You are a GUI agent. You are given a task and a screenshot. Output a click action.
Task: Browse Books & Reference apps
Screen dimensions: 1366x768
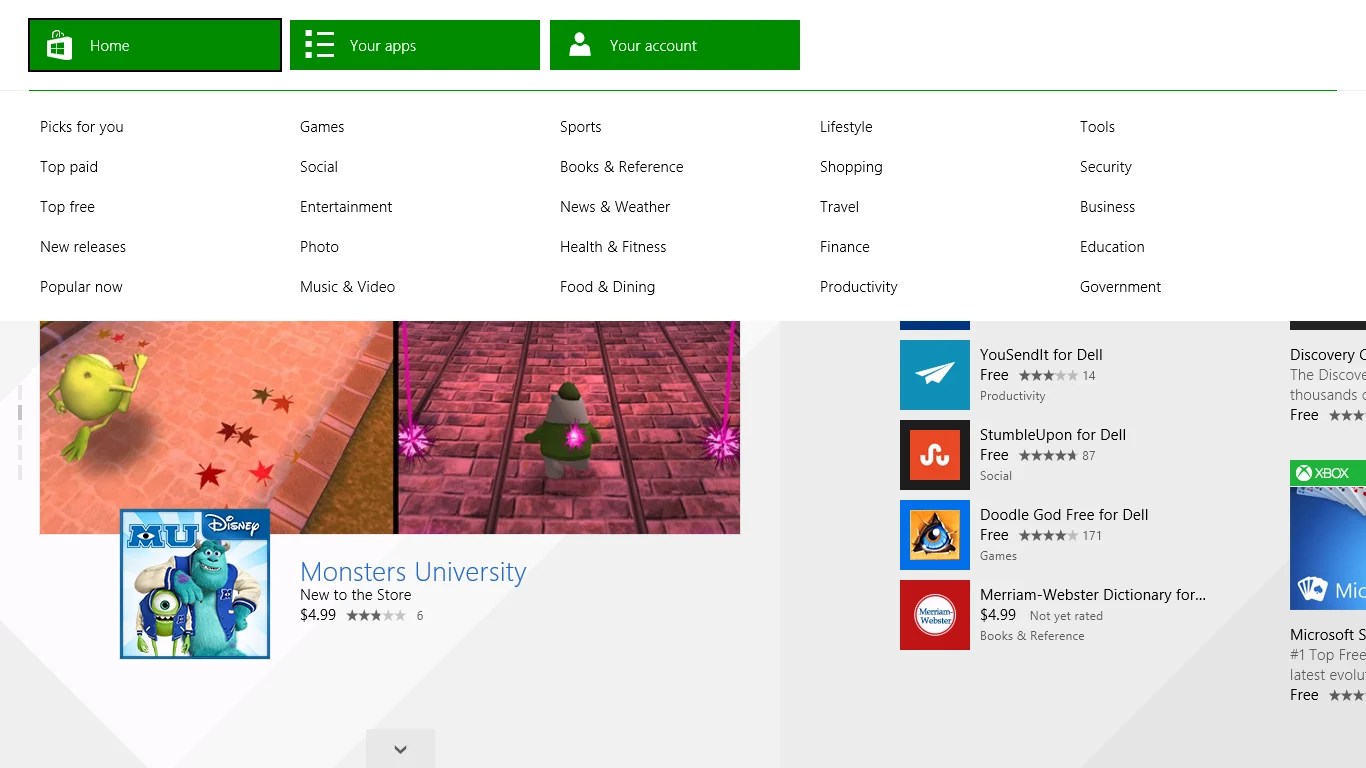coord(622,167)
